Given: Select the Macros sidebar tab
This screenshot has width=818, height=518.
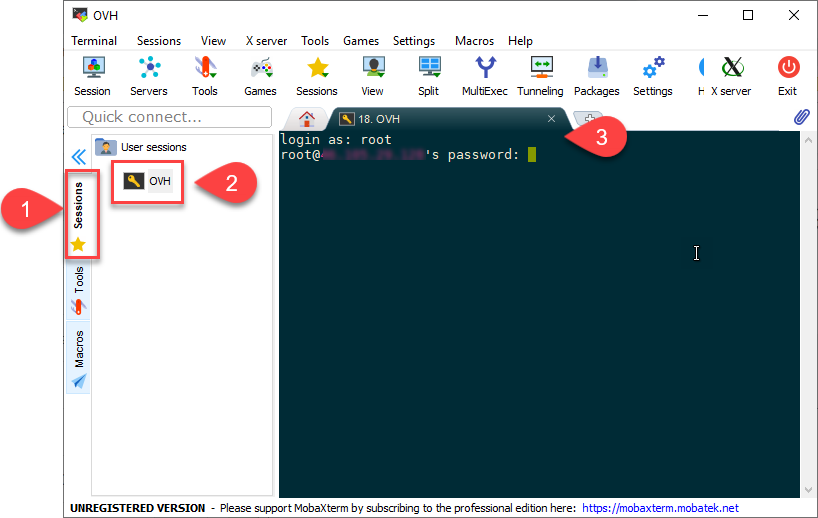Looking at the screenshot, I should click(x=79, y=358).
